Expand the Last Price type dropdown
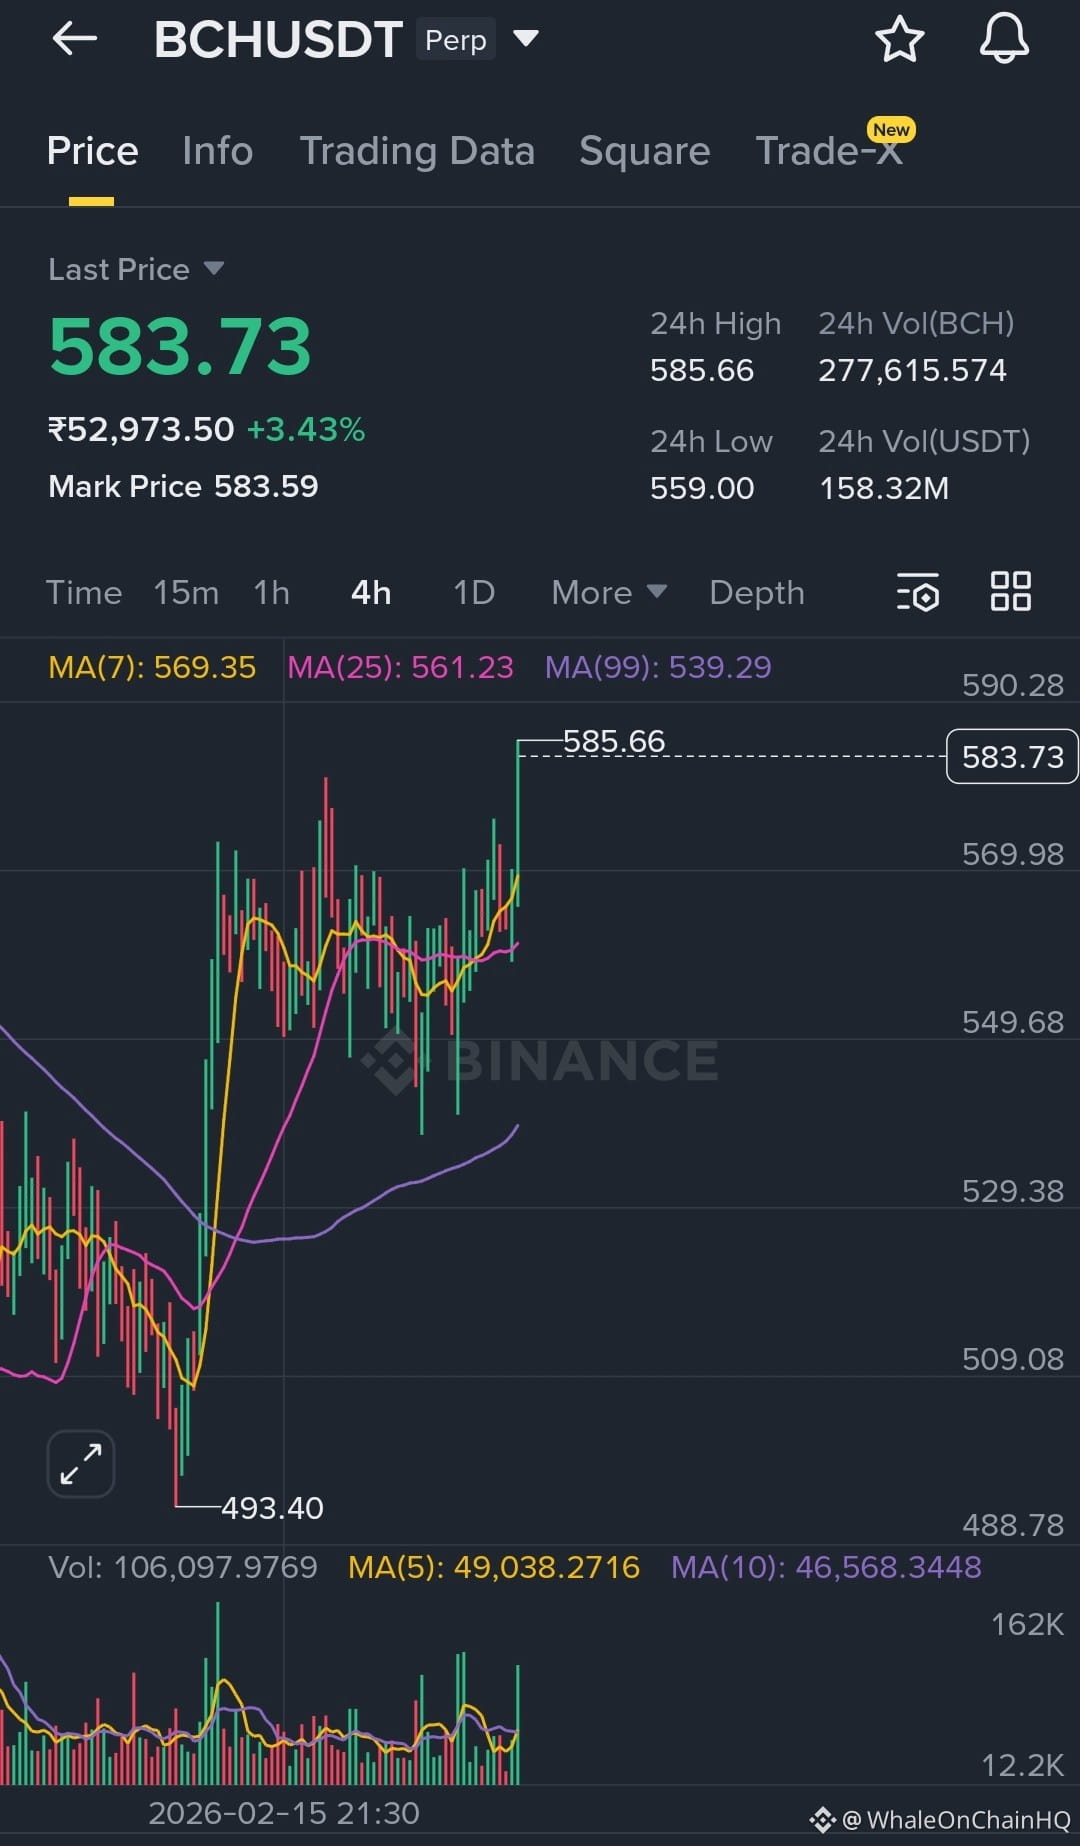 pyautogui.click(x=213, y=268)
